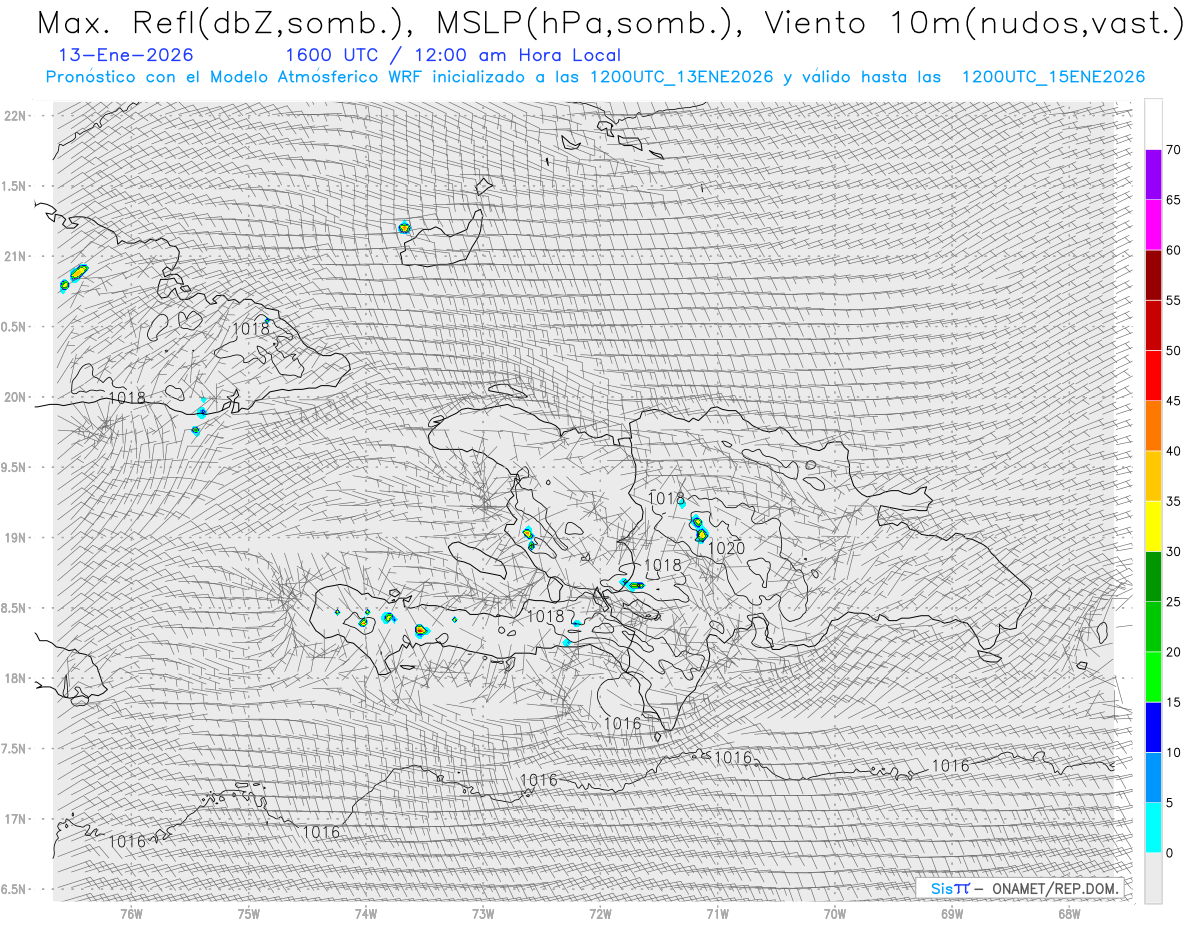Click the longitude axis label '74W'
Viewport: 1200px width, 927px height.
pos(366,913)
